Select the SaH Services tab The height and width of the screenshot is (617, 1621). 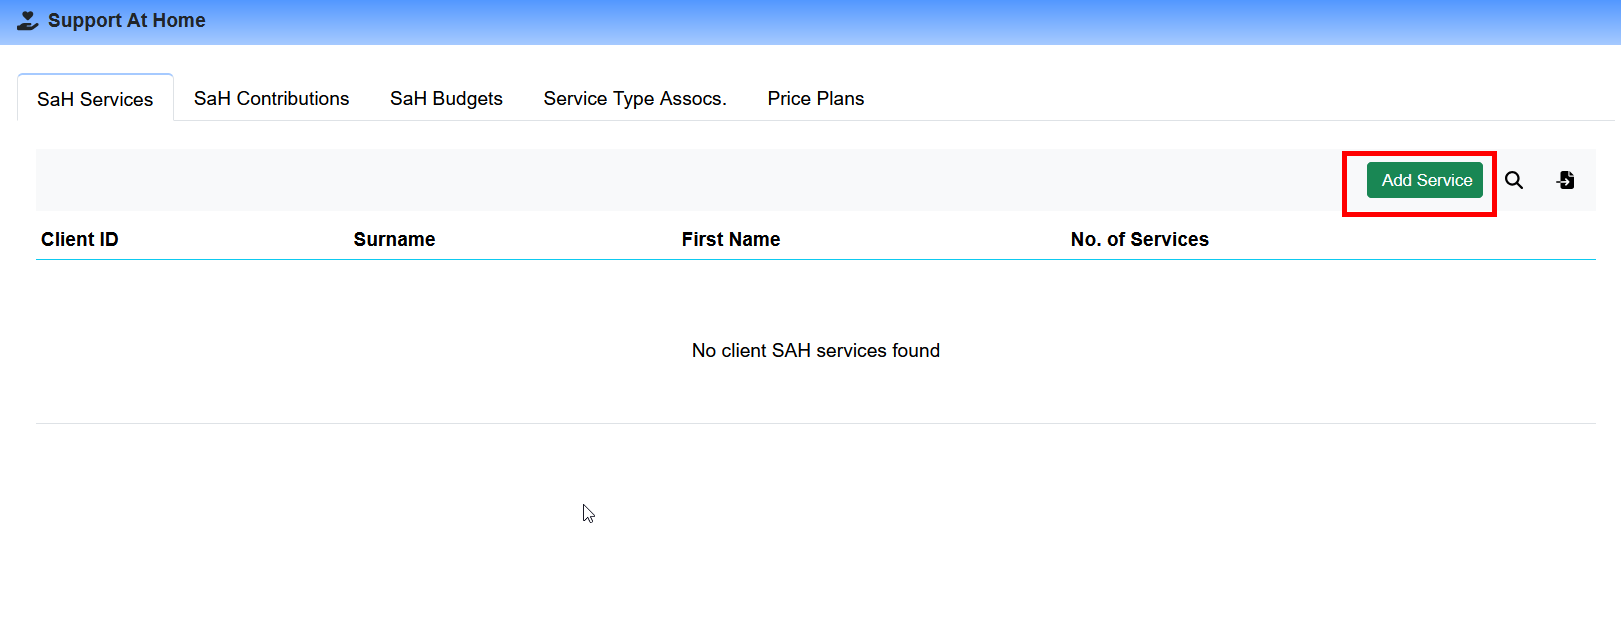[95, 99]
